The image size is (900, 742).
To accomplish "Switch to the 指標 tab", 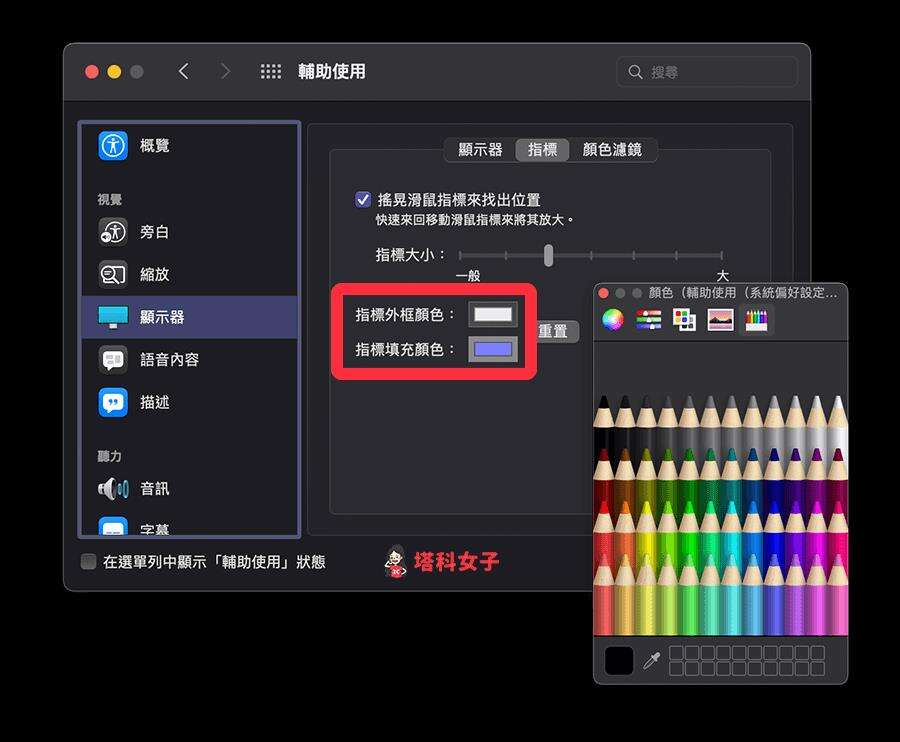I will coord(542,150).
